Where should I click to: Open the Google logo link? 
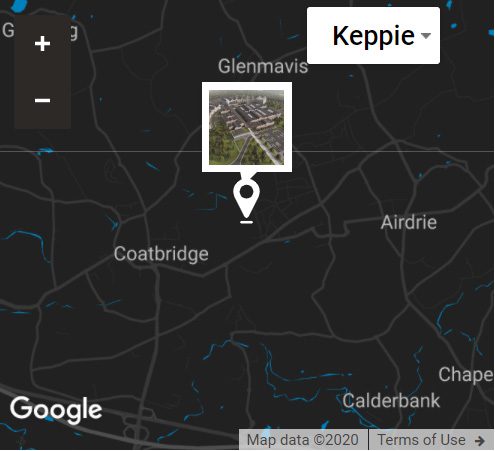[56, 410]
